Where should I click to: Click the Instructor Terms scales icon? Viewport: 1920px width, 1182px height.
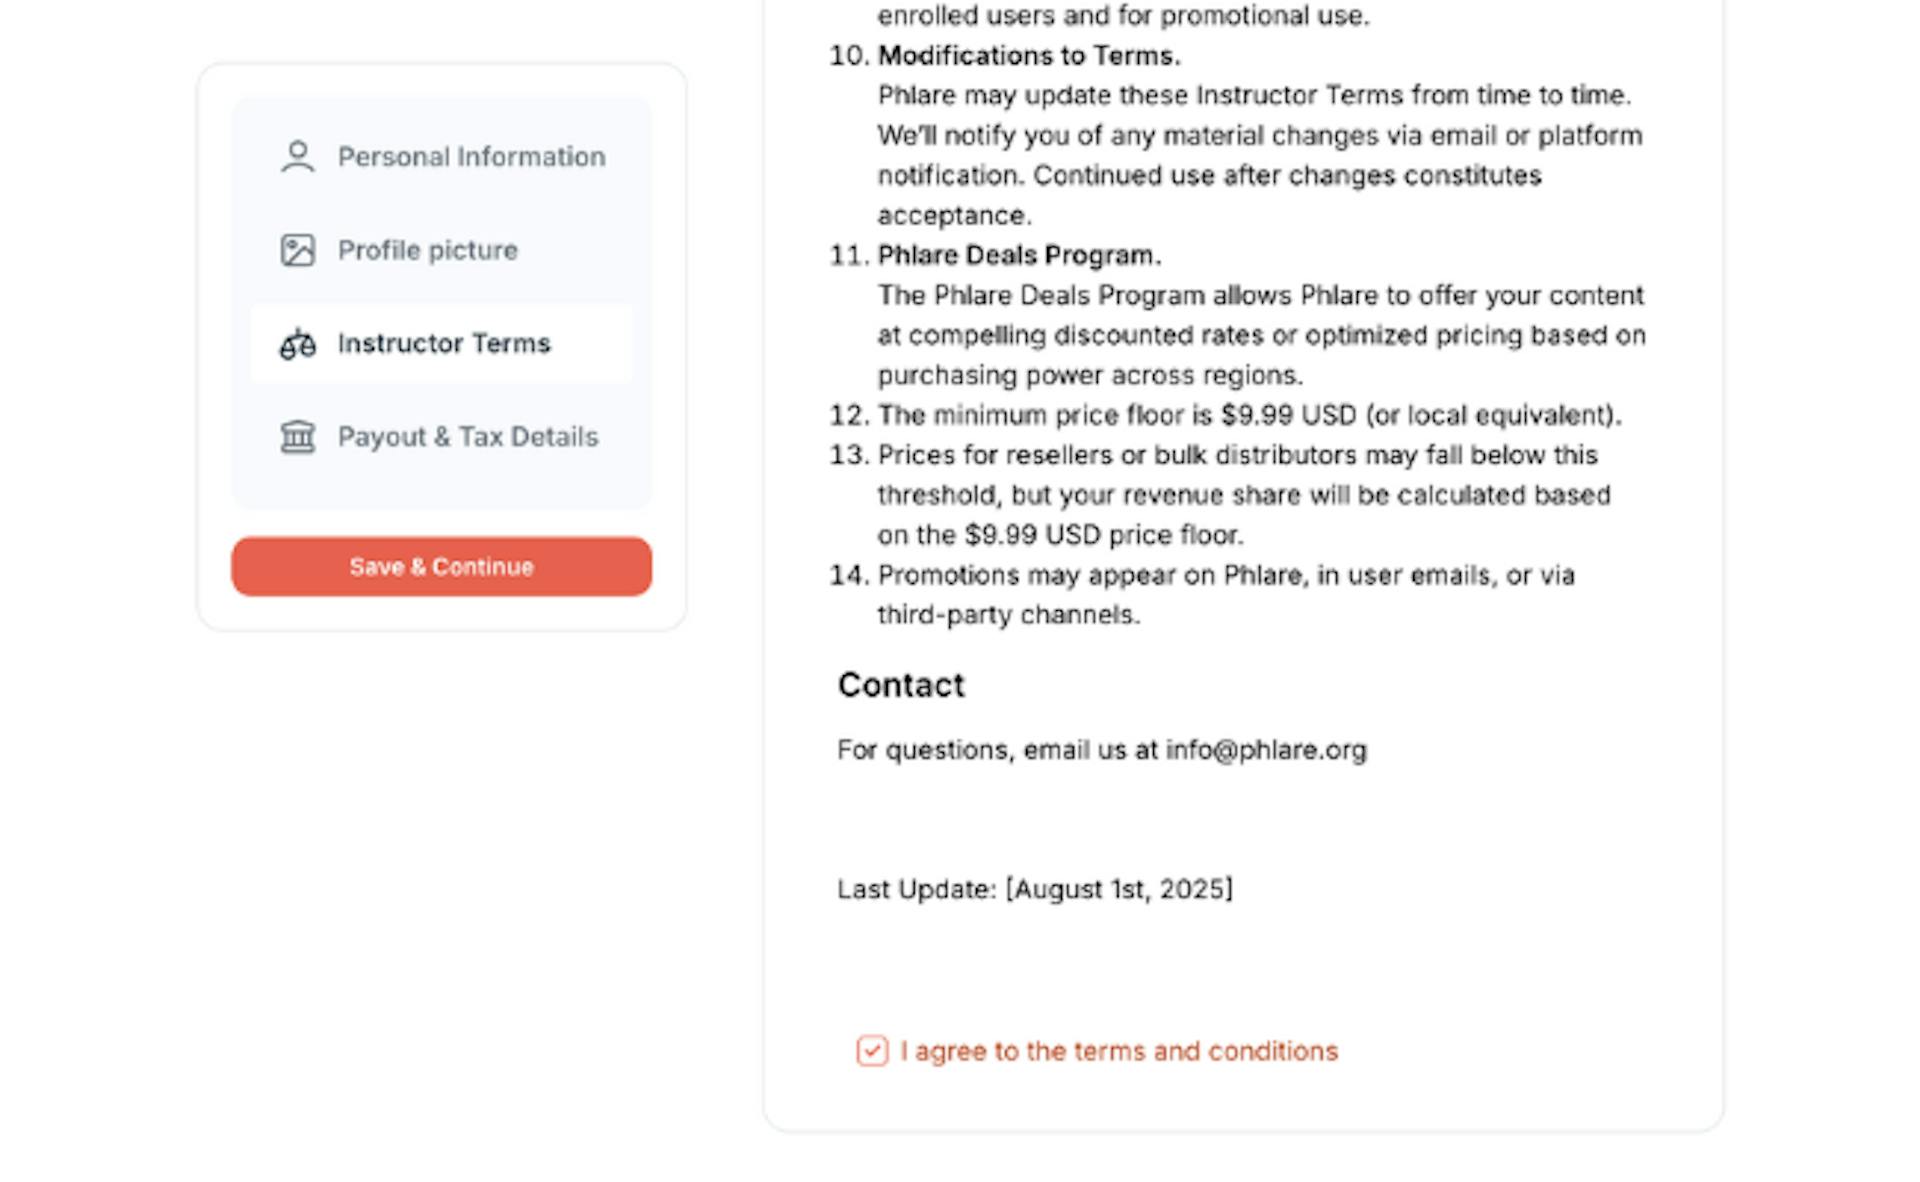click(x=297, y=344)
